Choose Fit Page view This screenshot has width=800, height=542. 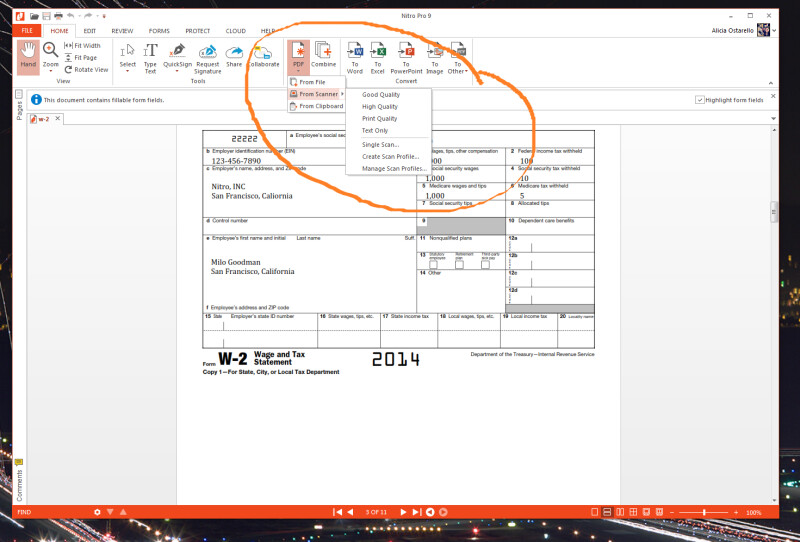[x=81, y=58]
